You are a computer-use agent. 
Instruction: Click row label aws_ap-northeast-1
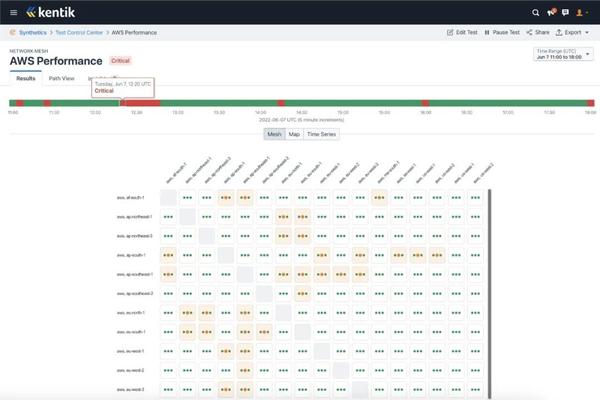[134, 217]
